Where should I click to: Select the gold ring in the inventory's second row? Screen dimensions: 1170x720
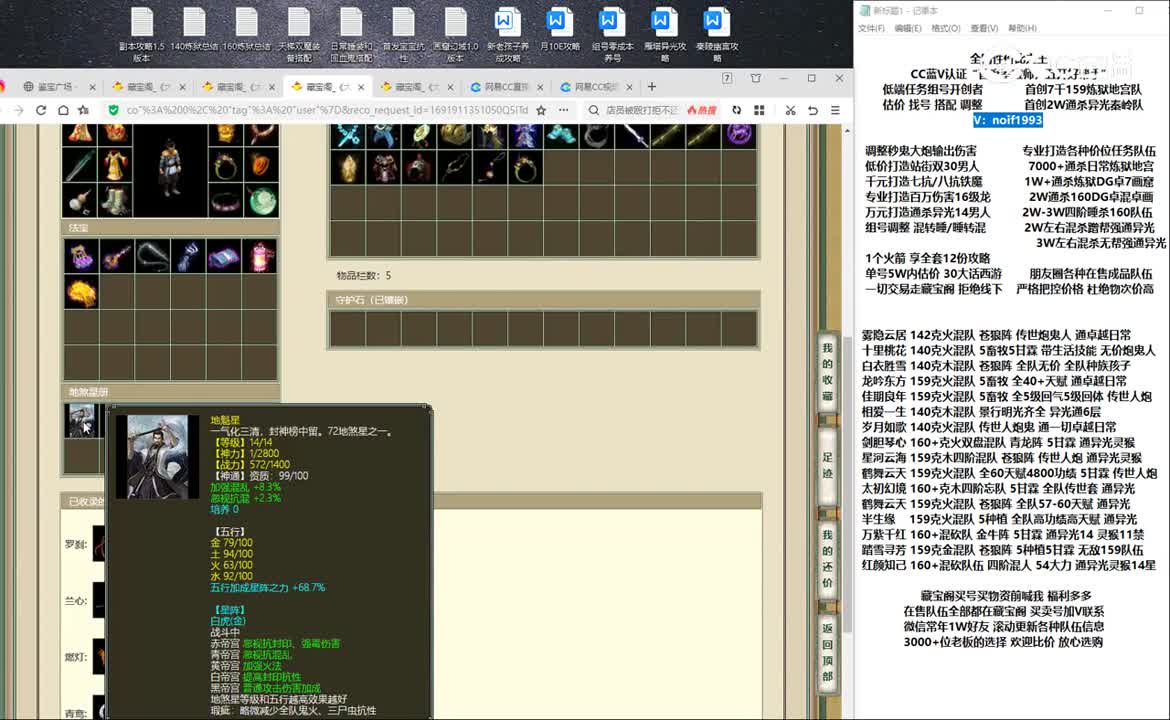(x=526, y=168)
